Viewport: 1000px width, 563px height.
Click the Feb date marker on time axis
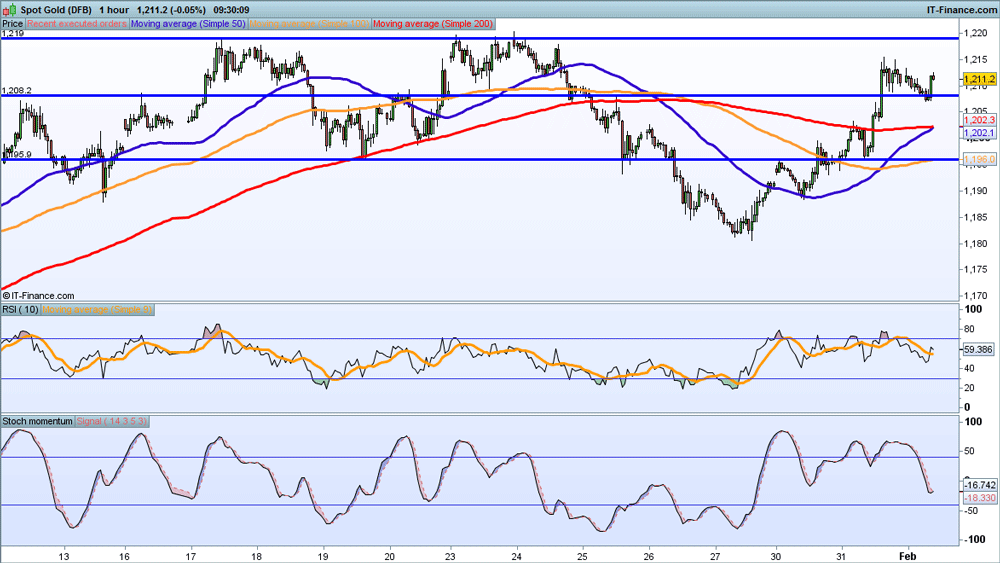pos(908,556)
